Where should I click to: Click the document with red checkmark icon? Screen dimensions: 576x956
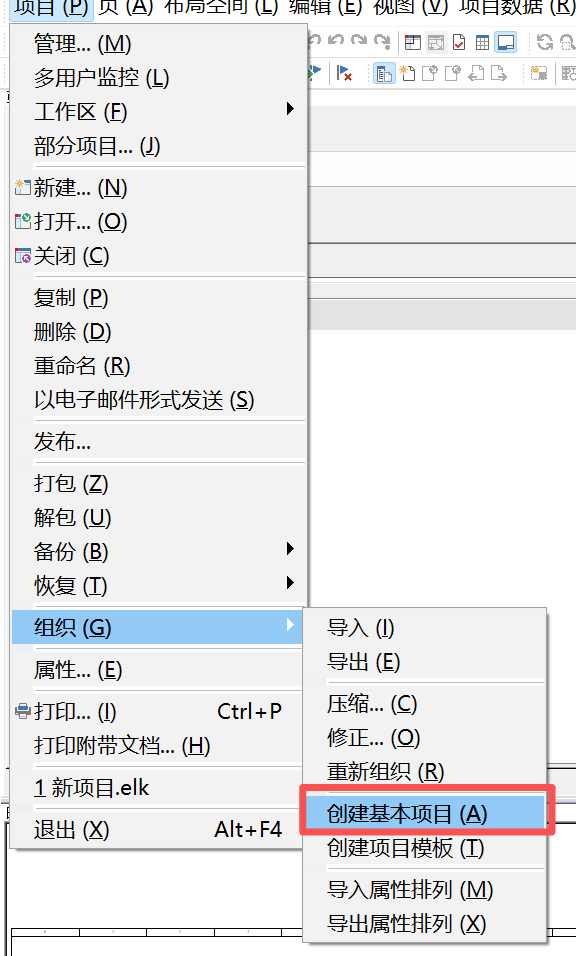point(459,42)
